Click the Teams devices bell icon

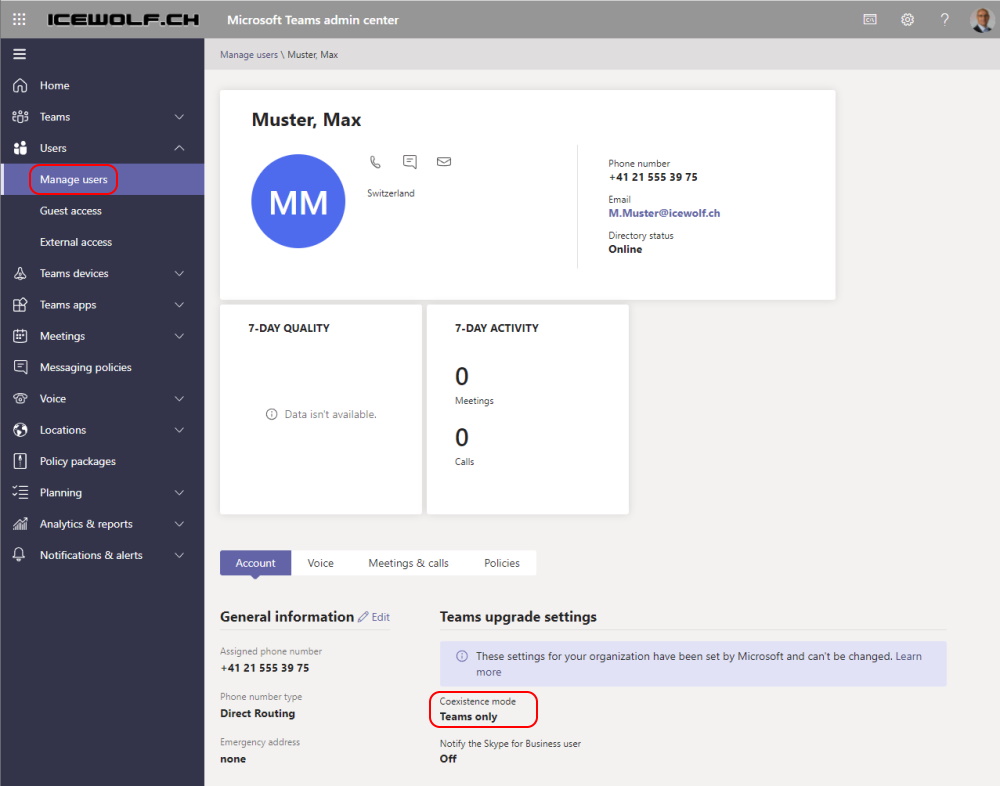(x=20, y=273)
